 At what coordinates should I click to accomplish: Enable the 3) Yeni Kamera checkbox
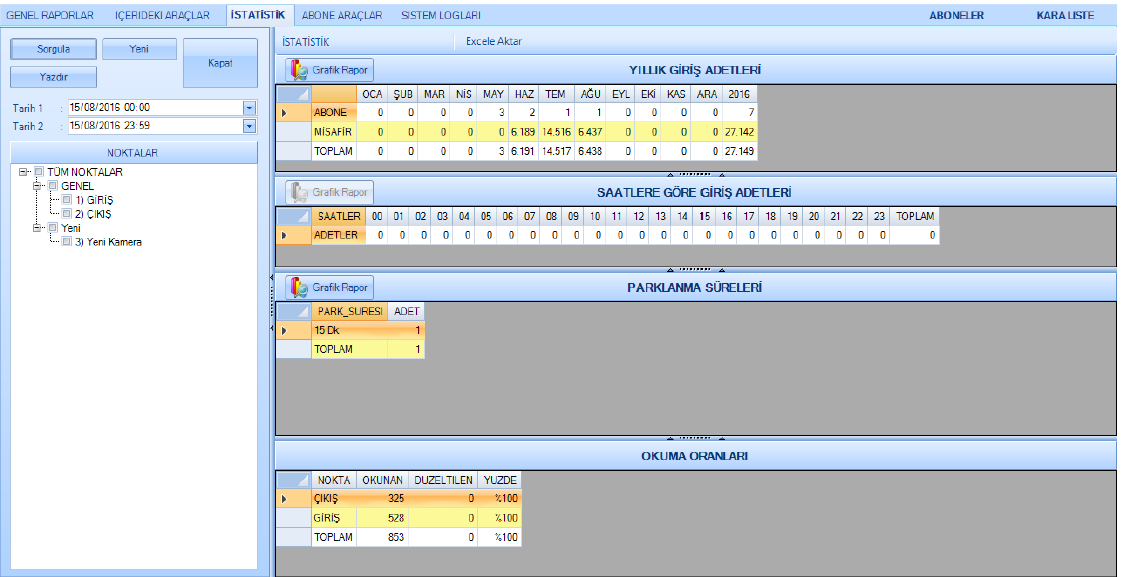click(68, 241)
